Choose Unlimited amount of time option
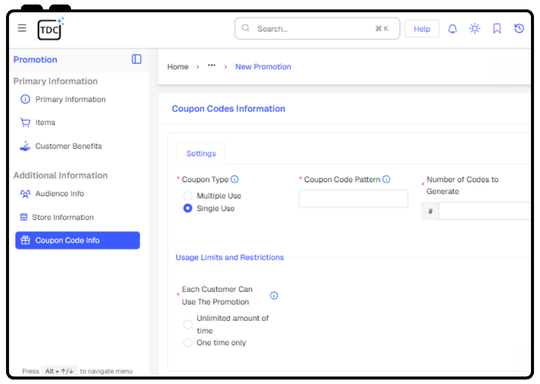 [x=188, y=324]
